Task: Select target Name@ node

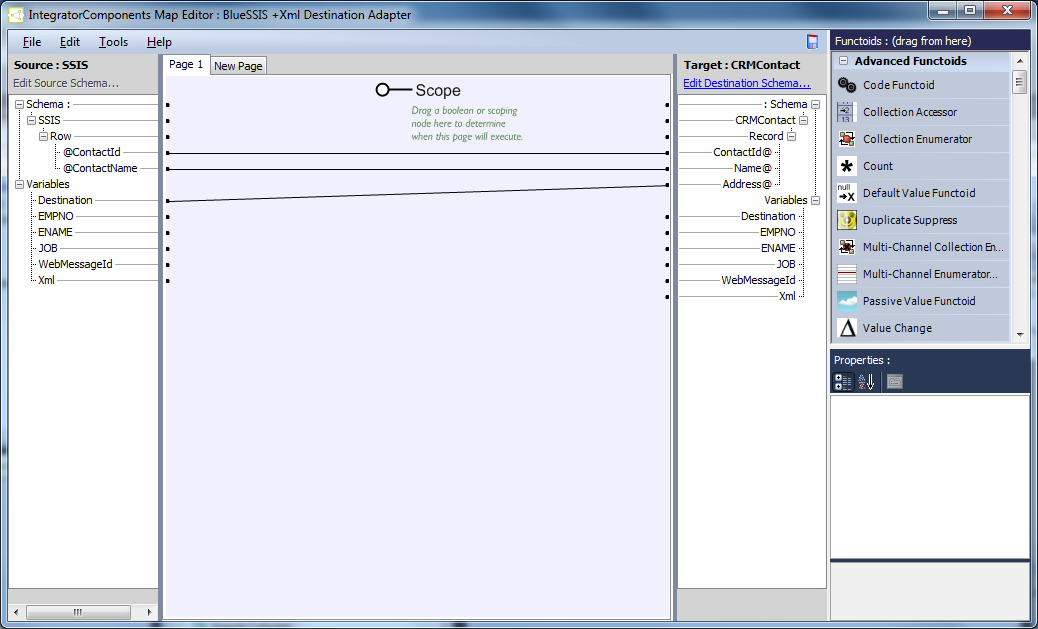Action: coord(753,168)
